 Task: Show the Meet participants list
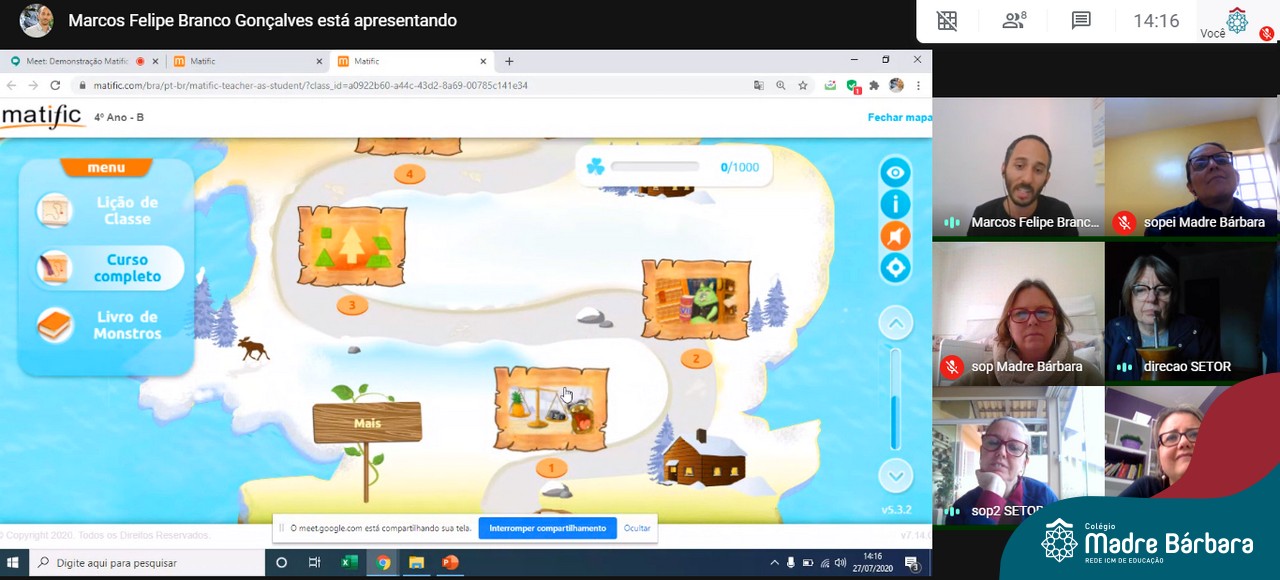(1014, 21)
